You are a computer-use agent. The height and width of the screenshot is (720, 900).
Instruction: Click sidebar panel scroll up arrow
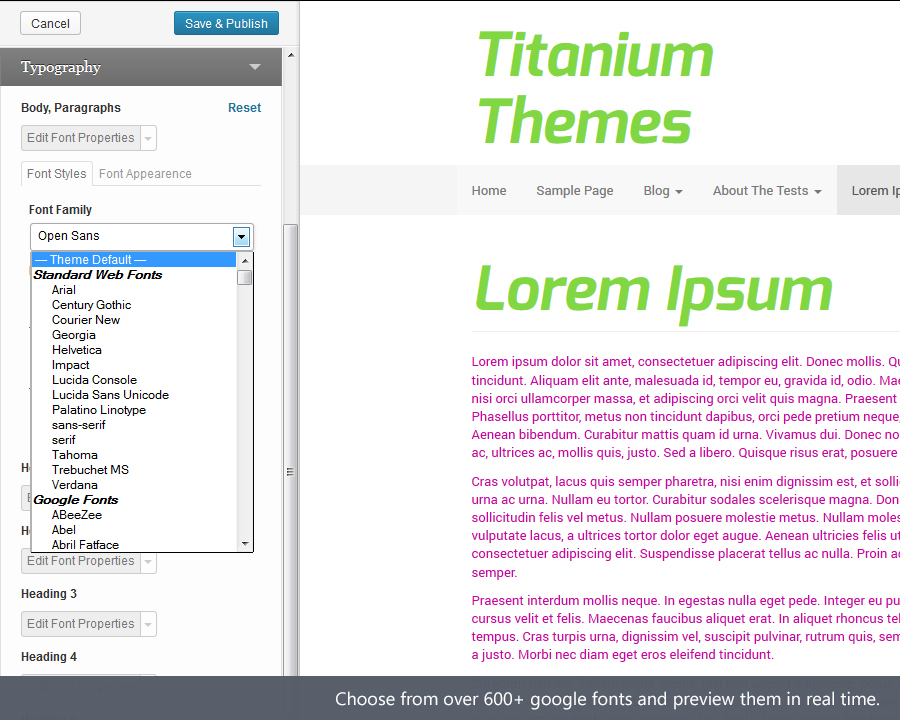click(x=291, y=55)
